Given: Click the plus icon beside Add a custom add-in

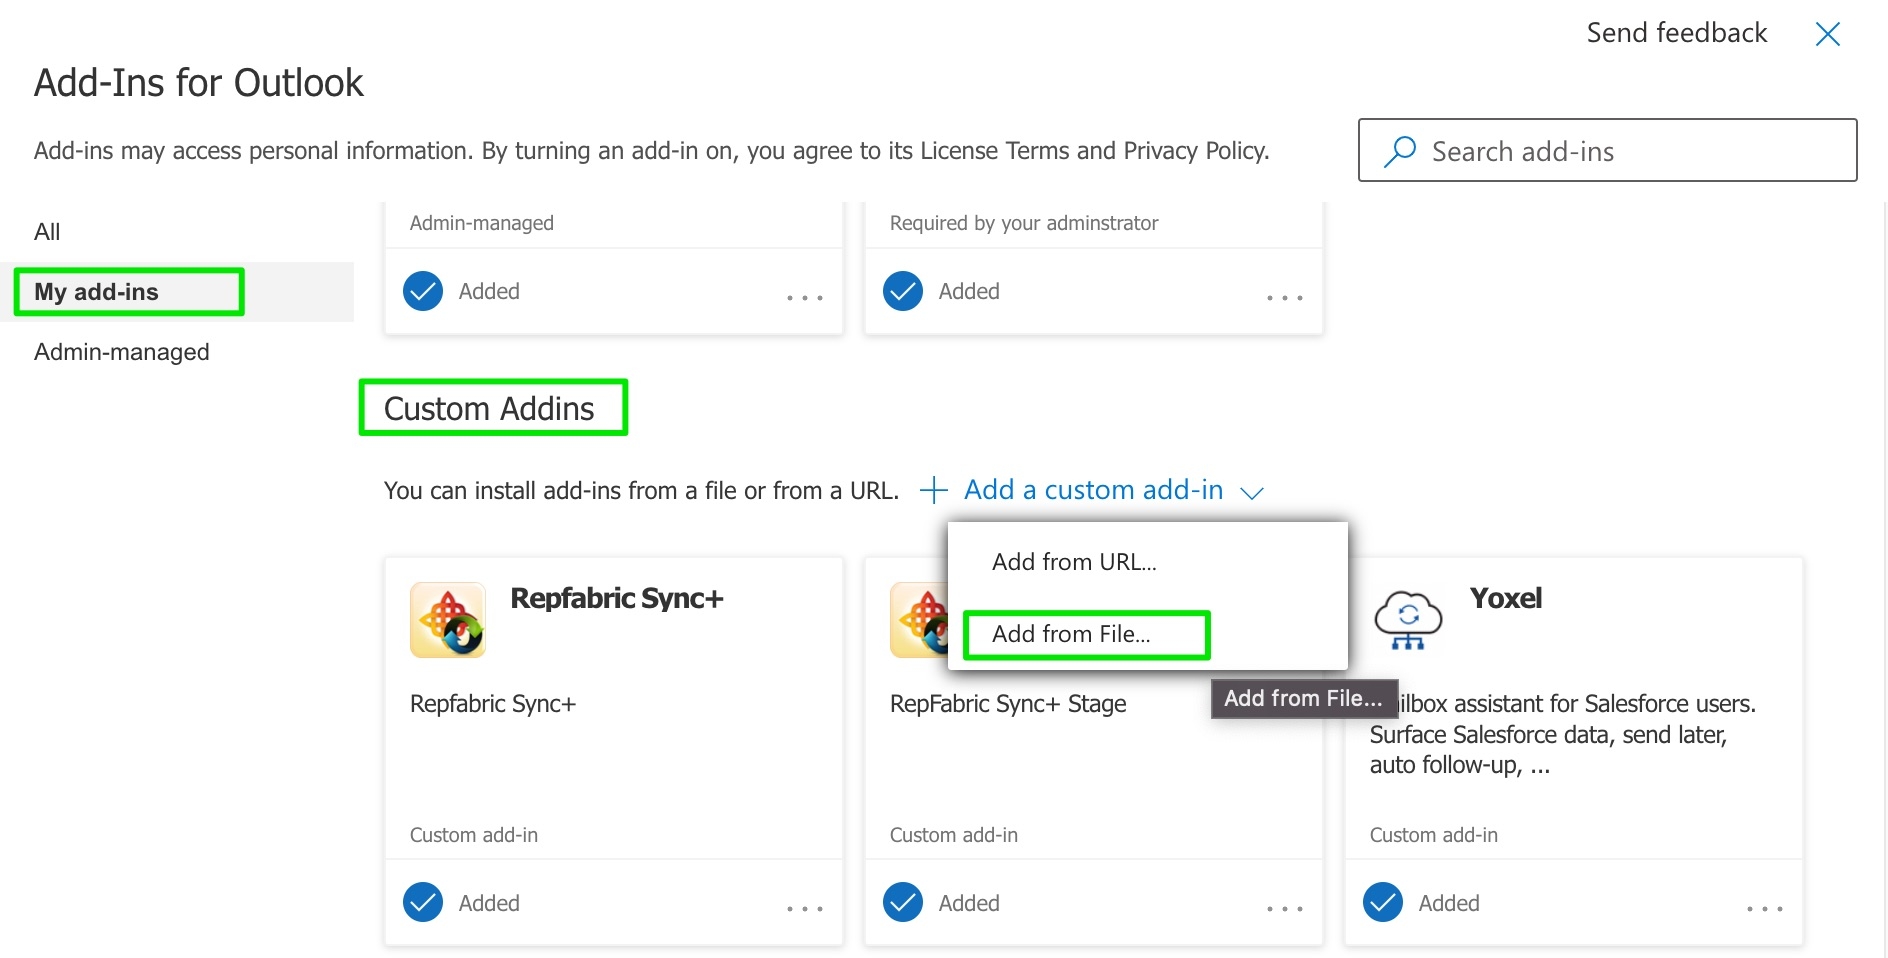Looking at the screenshot, I should pyautogui.click(x=933, y=490).
